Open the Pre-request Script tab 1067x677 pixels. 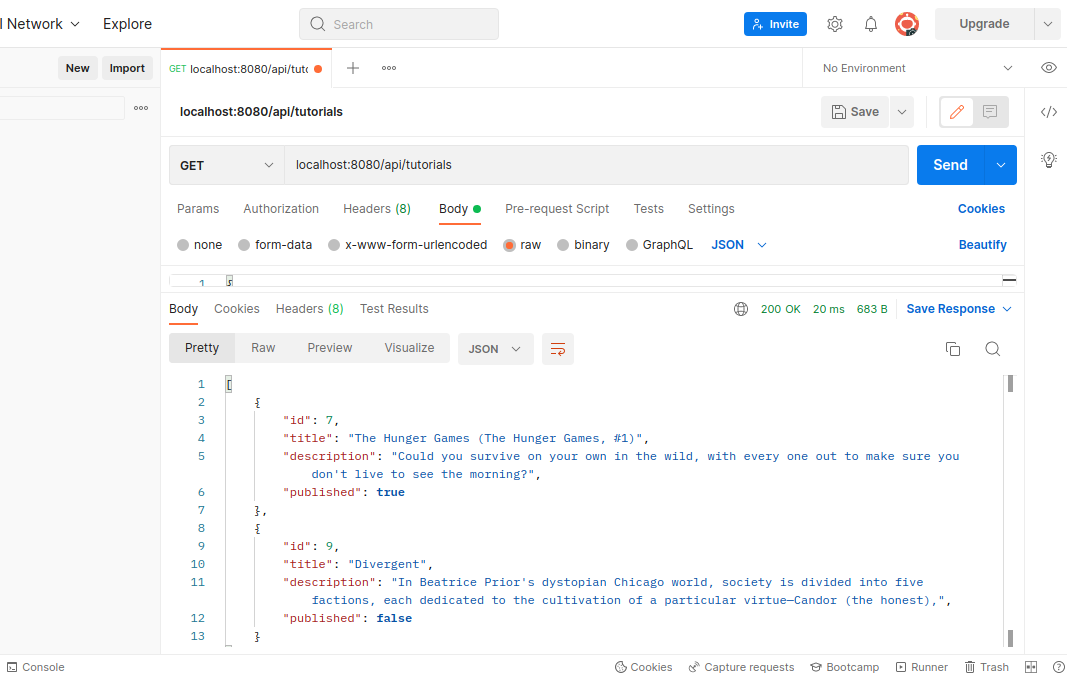point(557,209)
